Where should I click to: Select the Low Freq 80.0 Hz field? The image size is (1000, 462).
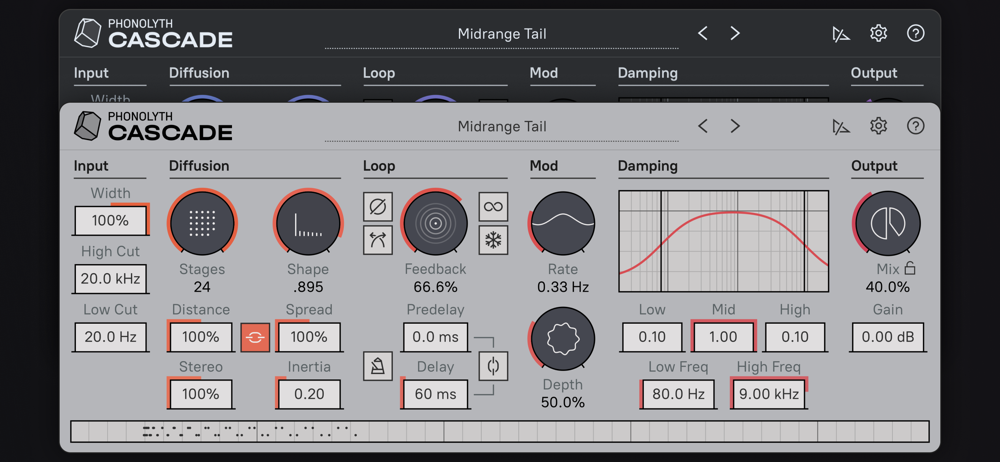tap(679, 394)
